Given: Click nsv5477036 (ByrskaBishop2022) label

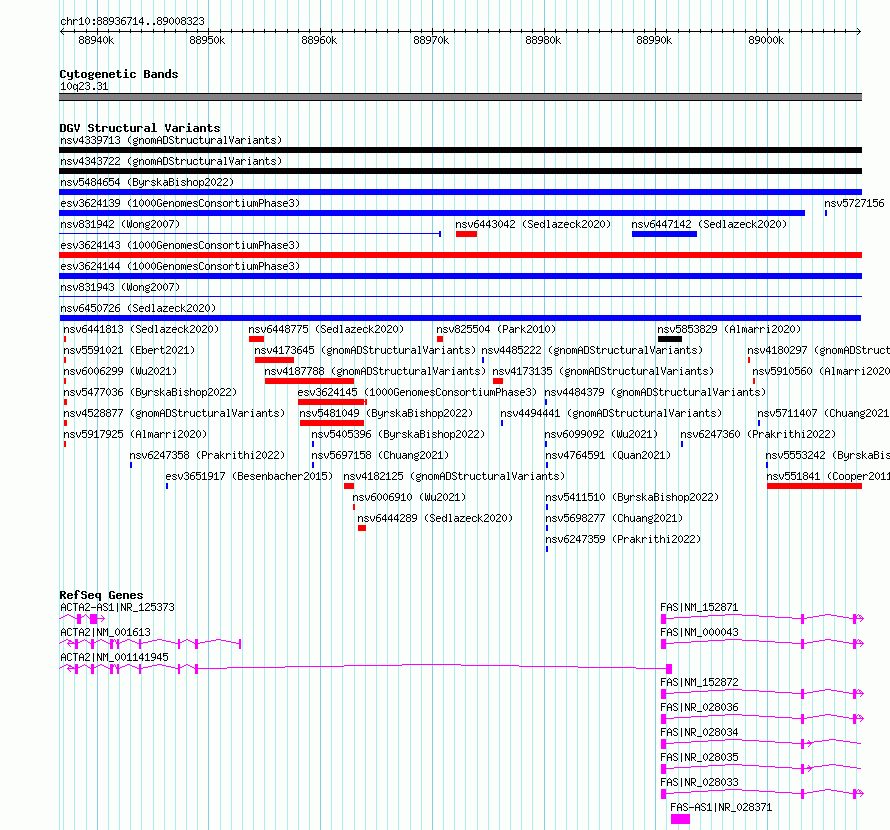Looking at the screenshot, I should pyautogui.click(x=150, y=392).
